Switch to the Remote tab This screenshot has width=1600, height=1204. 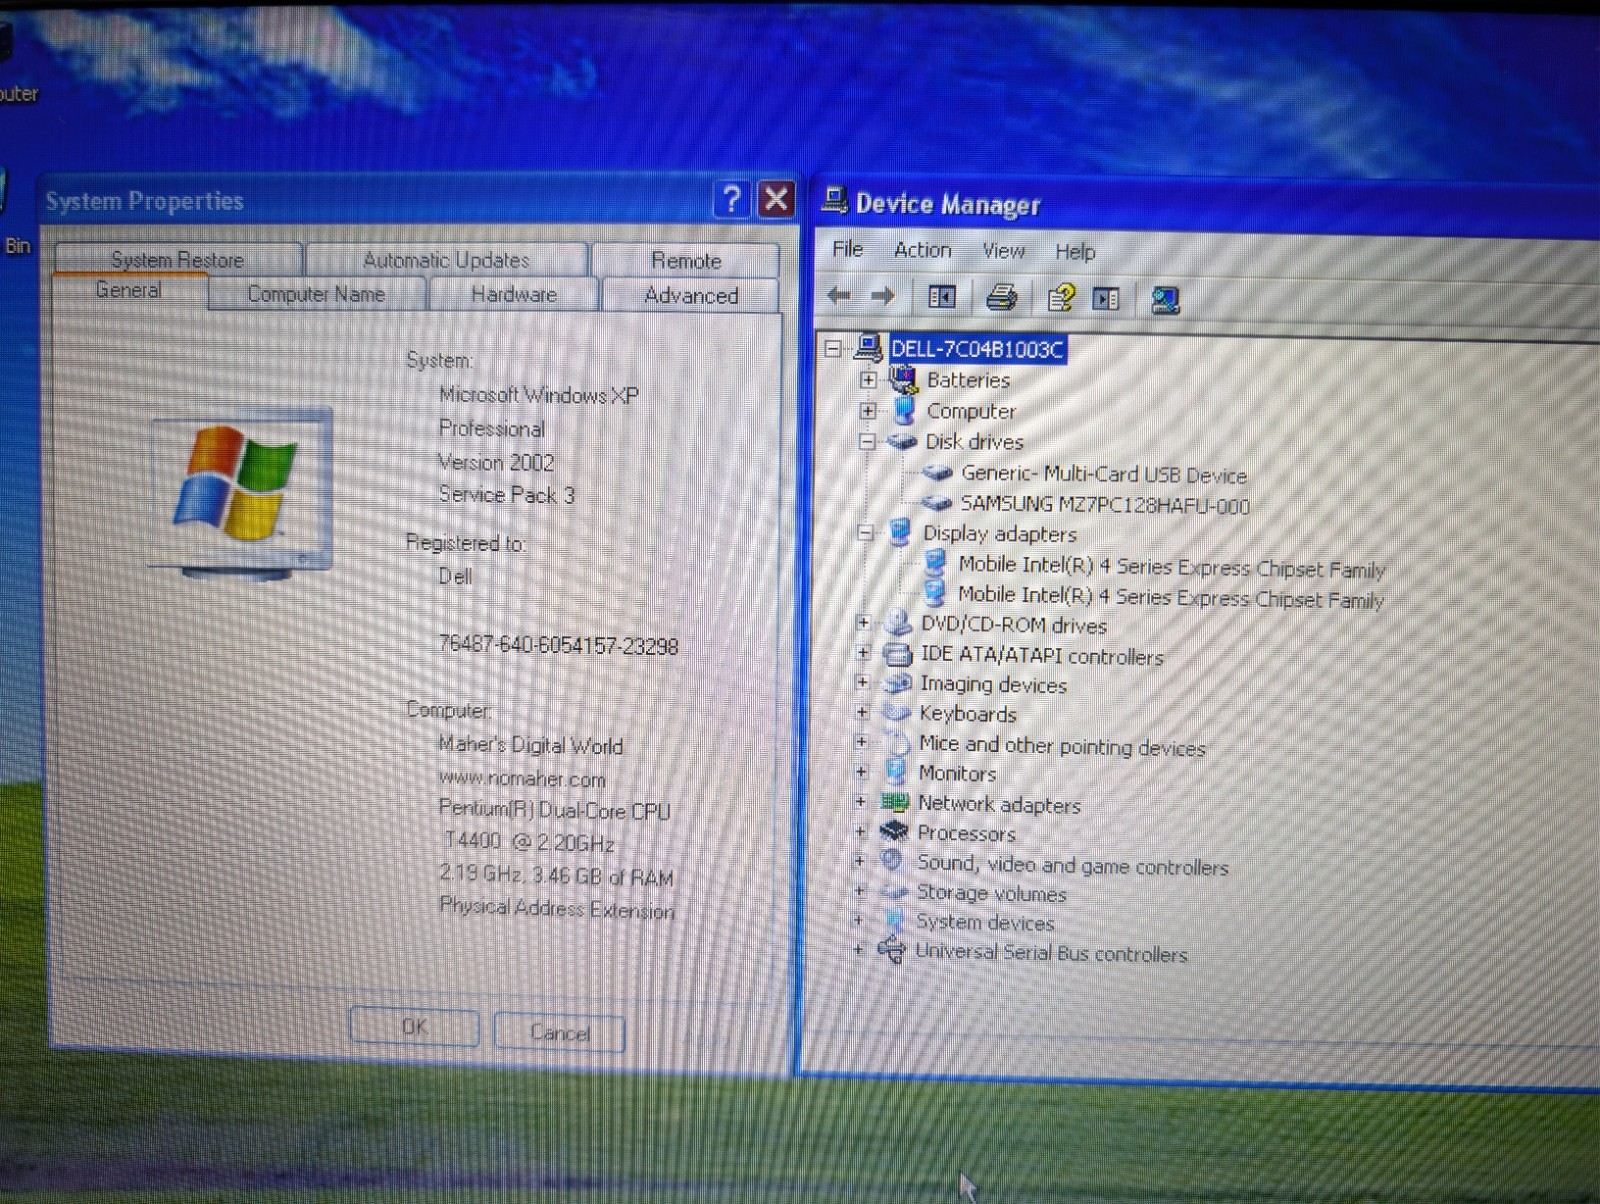pos(686,260)
